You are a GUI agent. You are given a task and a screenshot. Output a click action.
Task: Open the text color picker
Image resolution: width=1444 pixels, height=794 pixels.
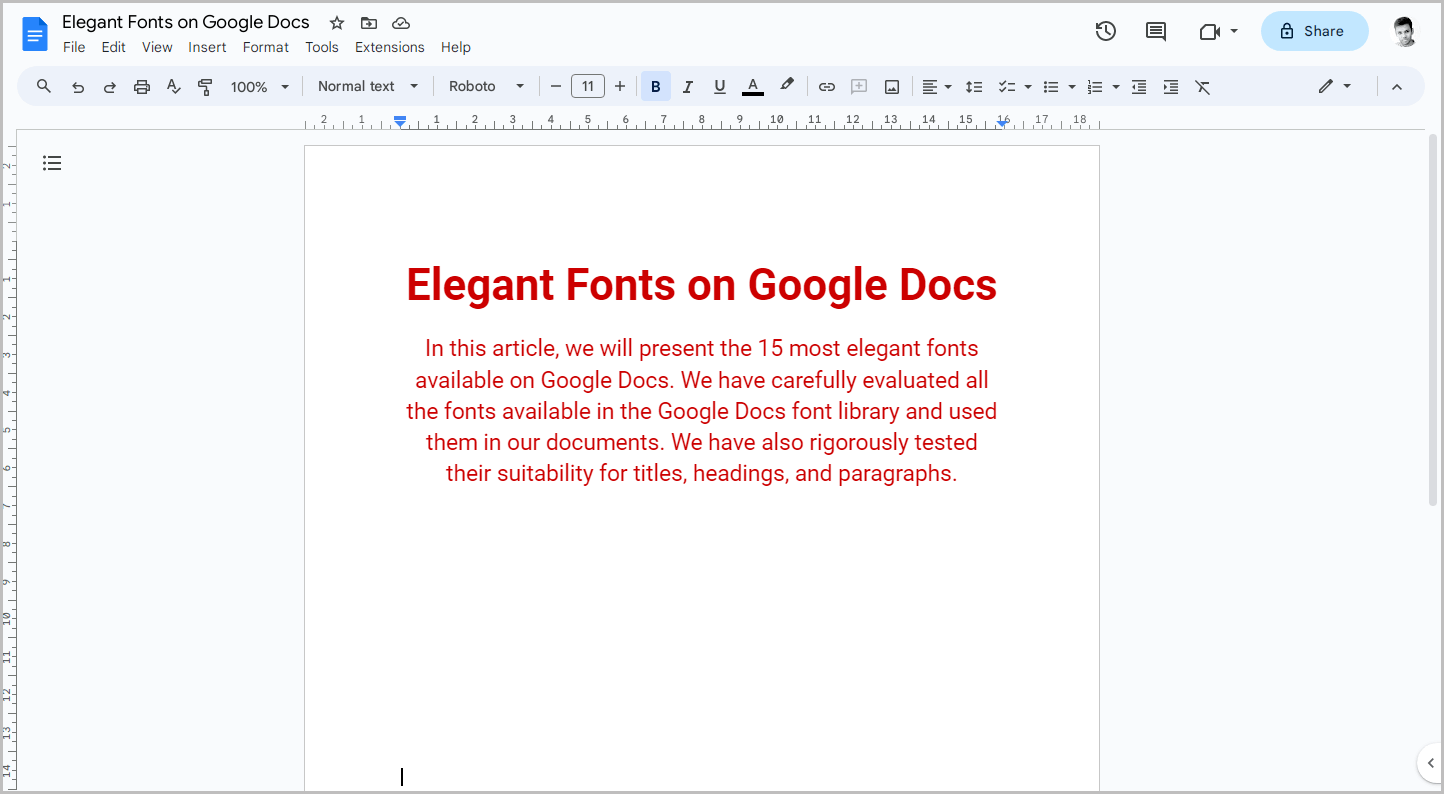click(753, 86)
